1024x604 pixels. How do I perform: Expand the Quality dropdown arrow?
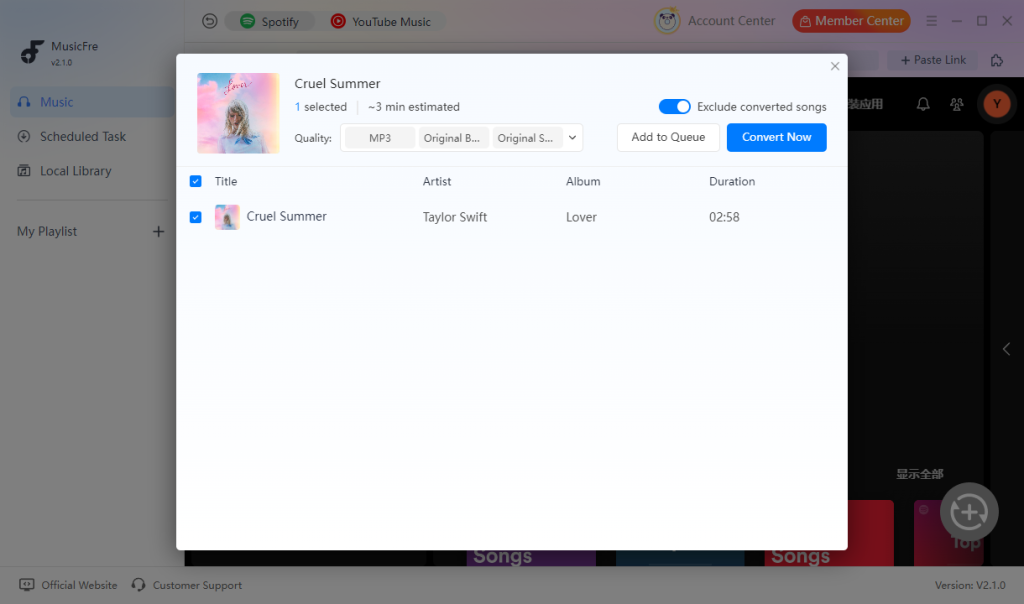click(572, 138)
